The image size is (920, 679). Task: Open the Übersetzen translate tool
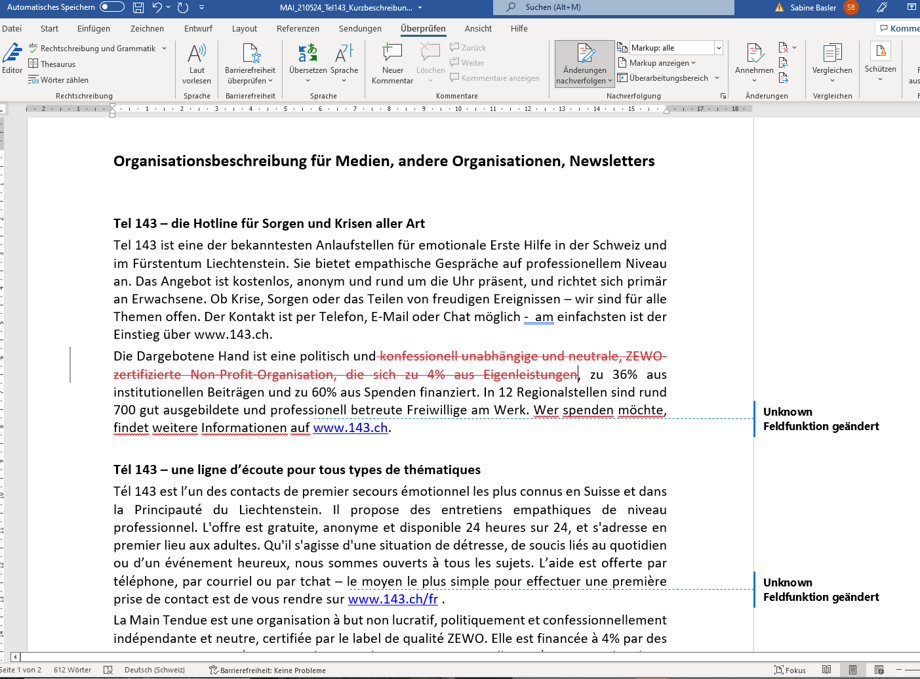[x=307, y=54]
